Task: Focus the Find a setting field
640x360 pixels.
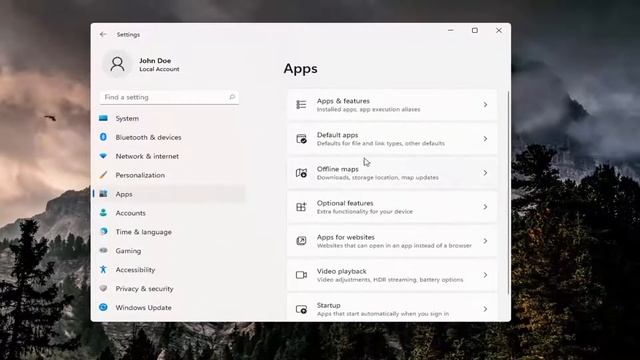Action: click(169, 97)
